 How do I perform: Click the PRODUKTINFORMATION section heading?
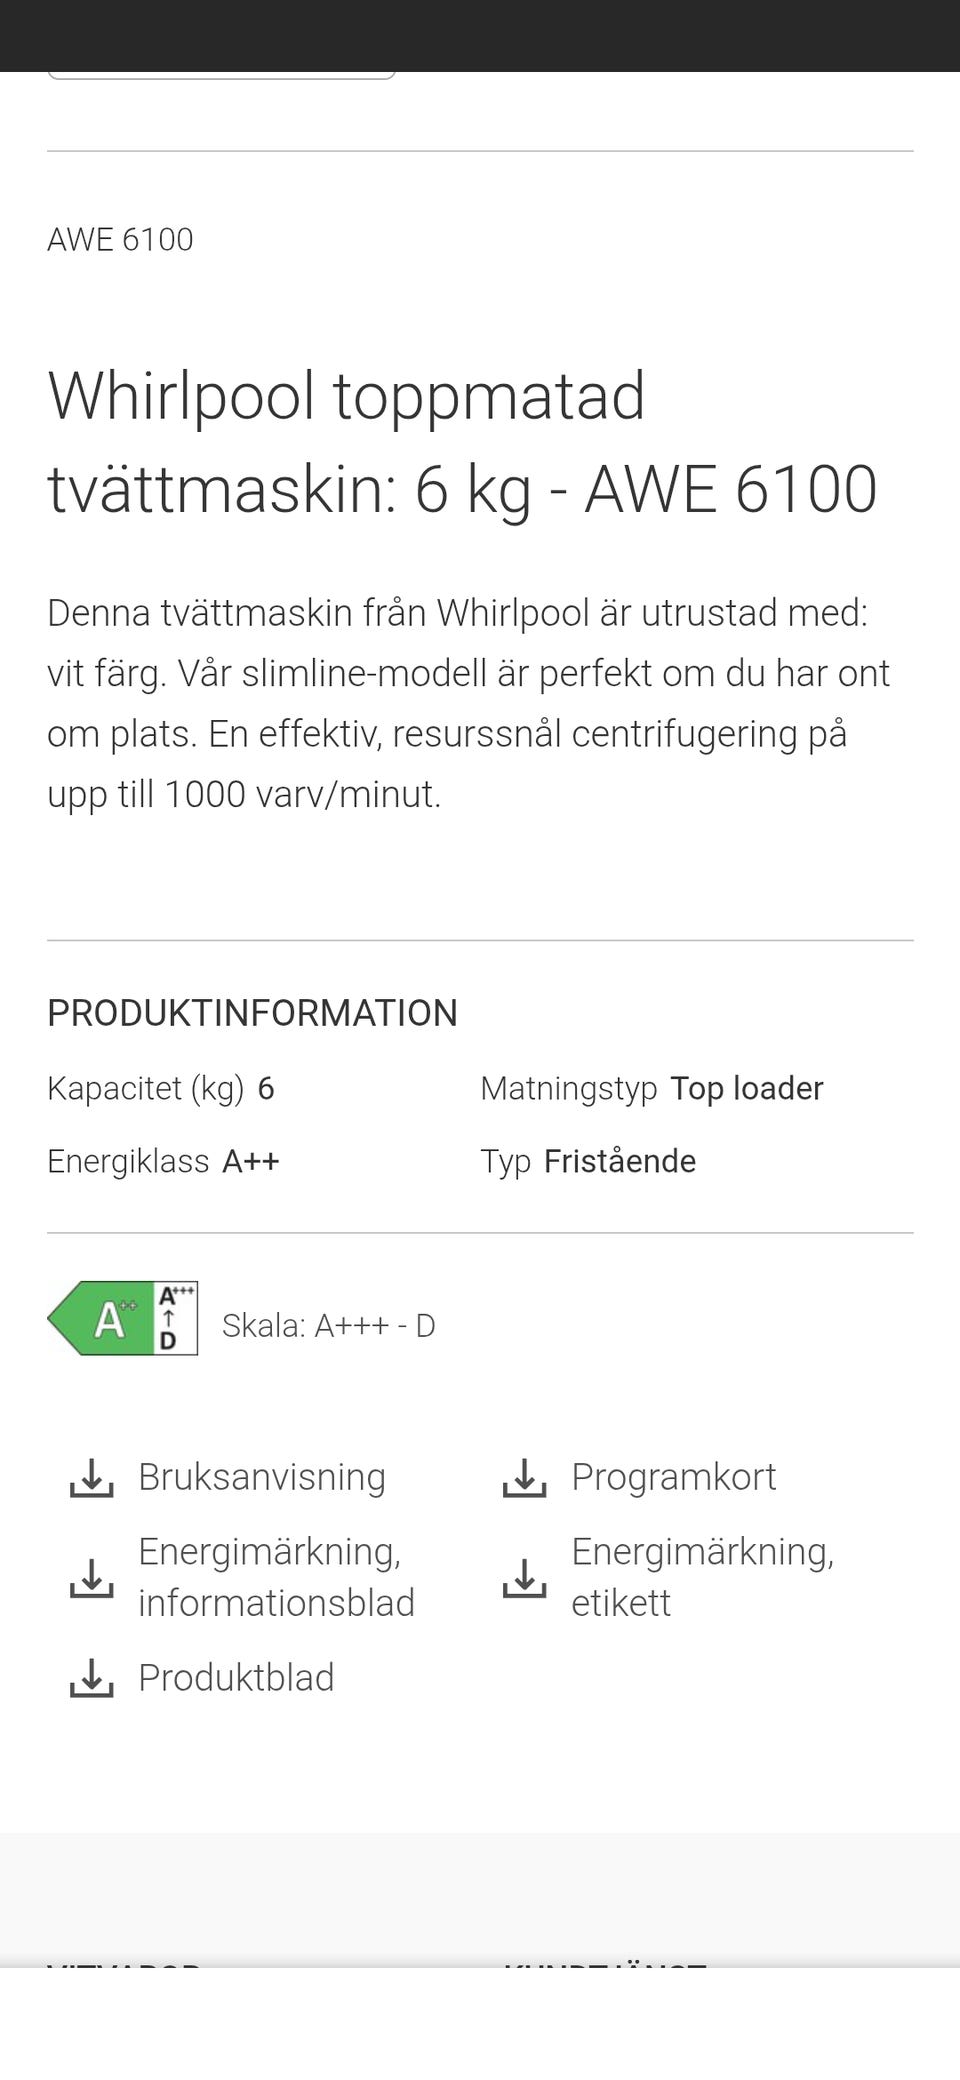(252, 1013)
